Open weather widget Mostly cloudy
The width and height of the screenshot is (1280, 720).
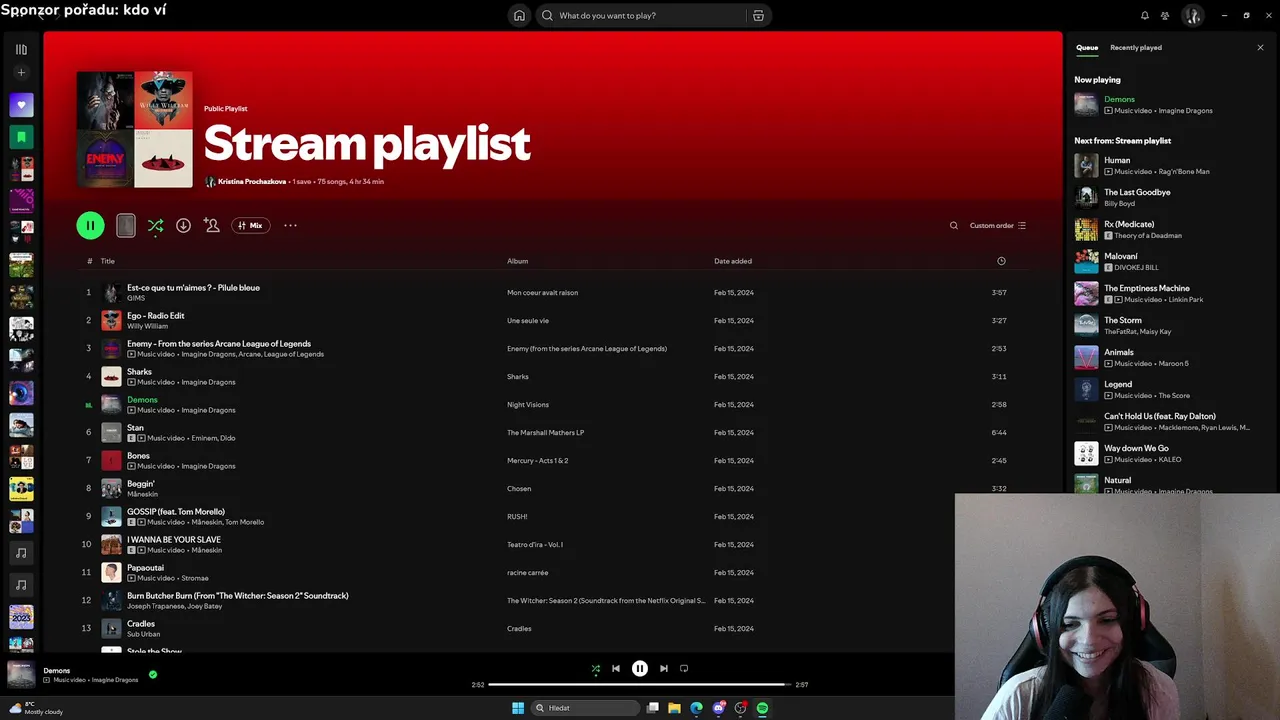(36, 708)
